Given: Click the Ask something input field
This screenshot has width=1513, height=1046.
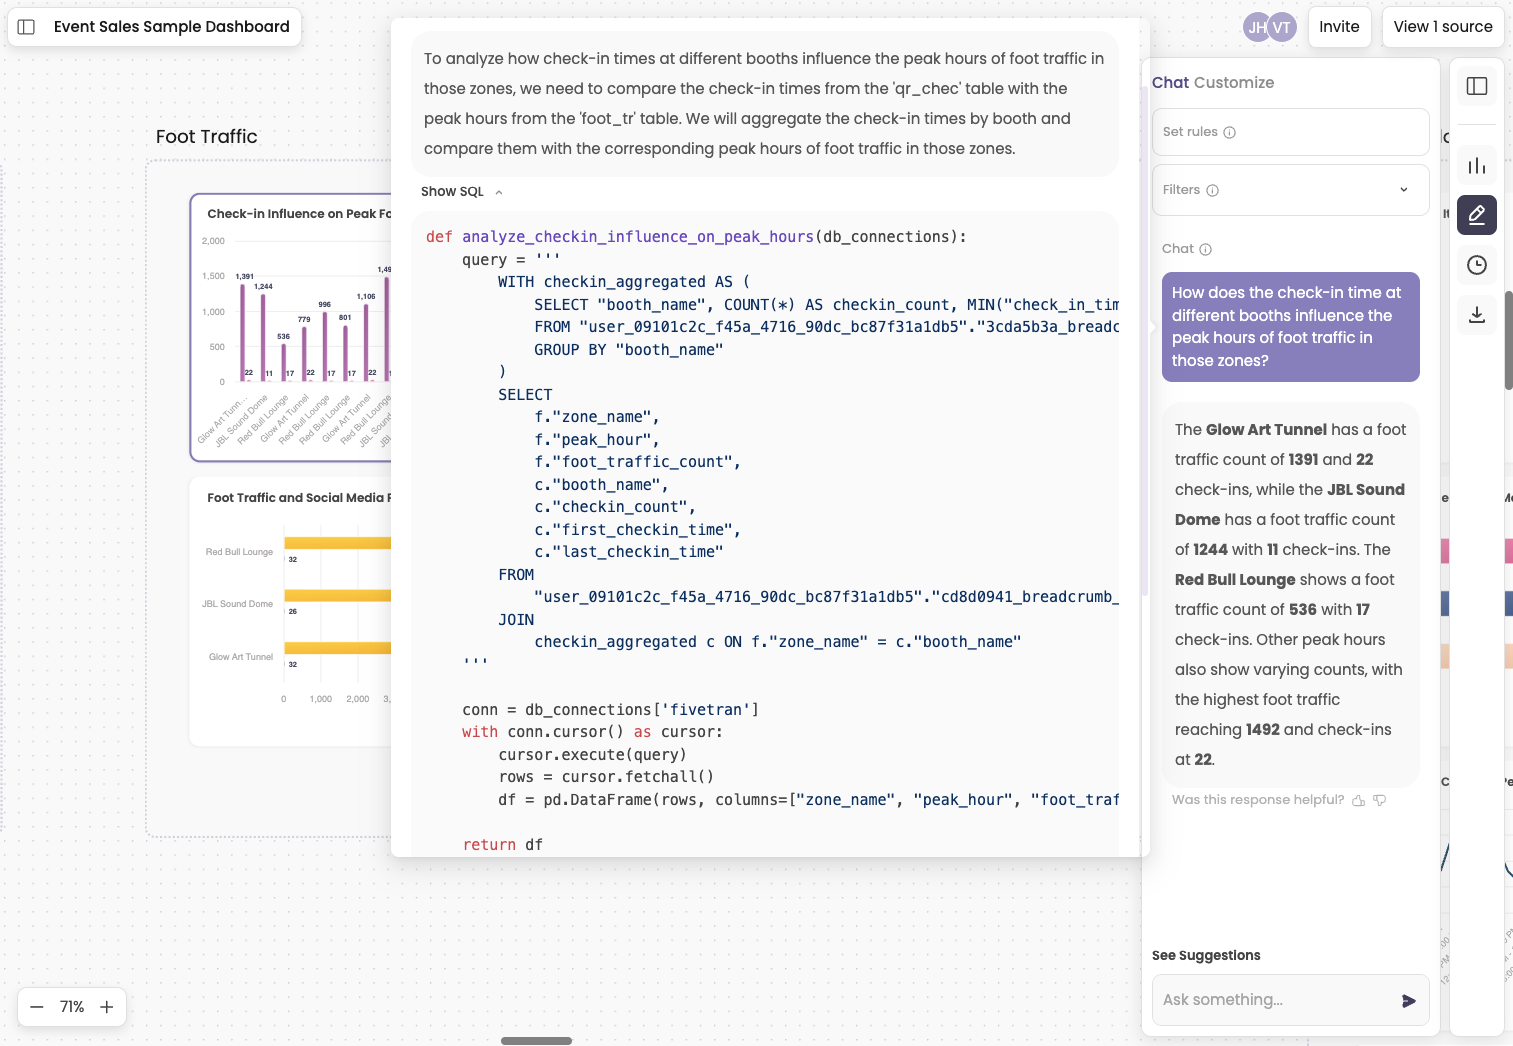Looking at the screenshot, I should pyautogui.click(x=1270, y=1000).
